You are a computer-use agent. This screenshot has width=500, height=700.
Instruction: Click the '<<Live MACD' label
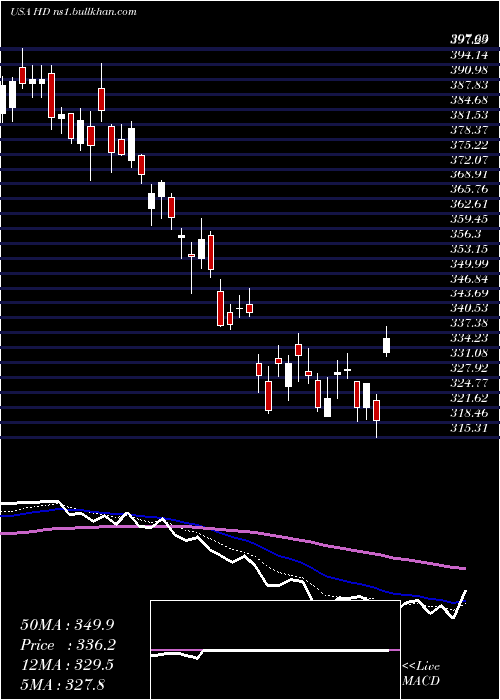(421, 674)
